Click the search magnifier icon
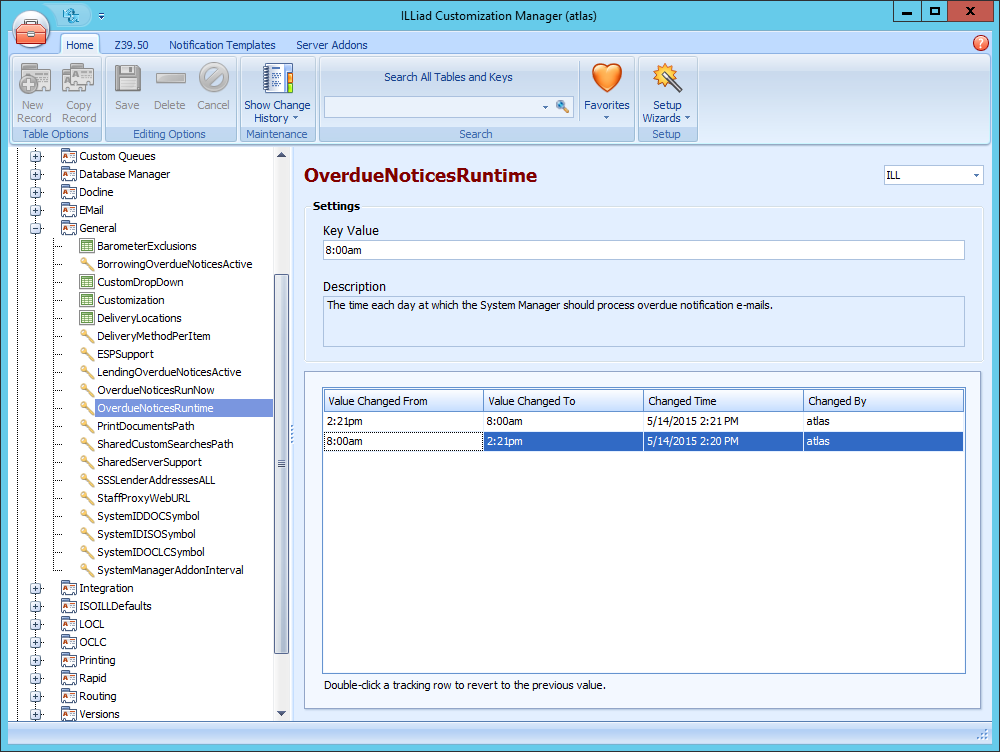The image size is (1000, 752). 562,106
